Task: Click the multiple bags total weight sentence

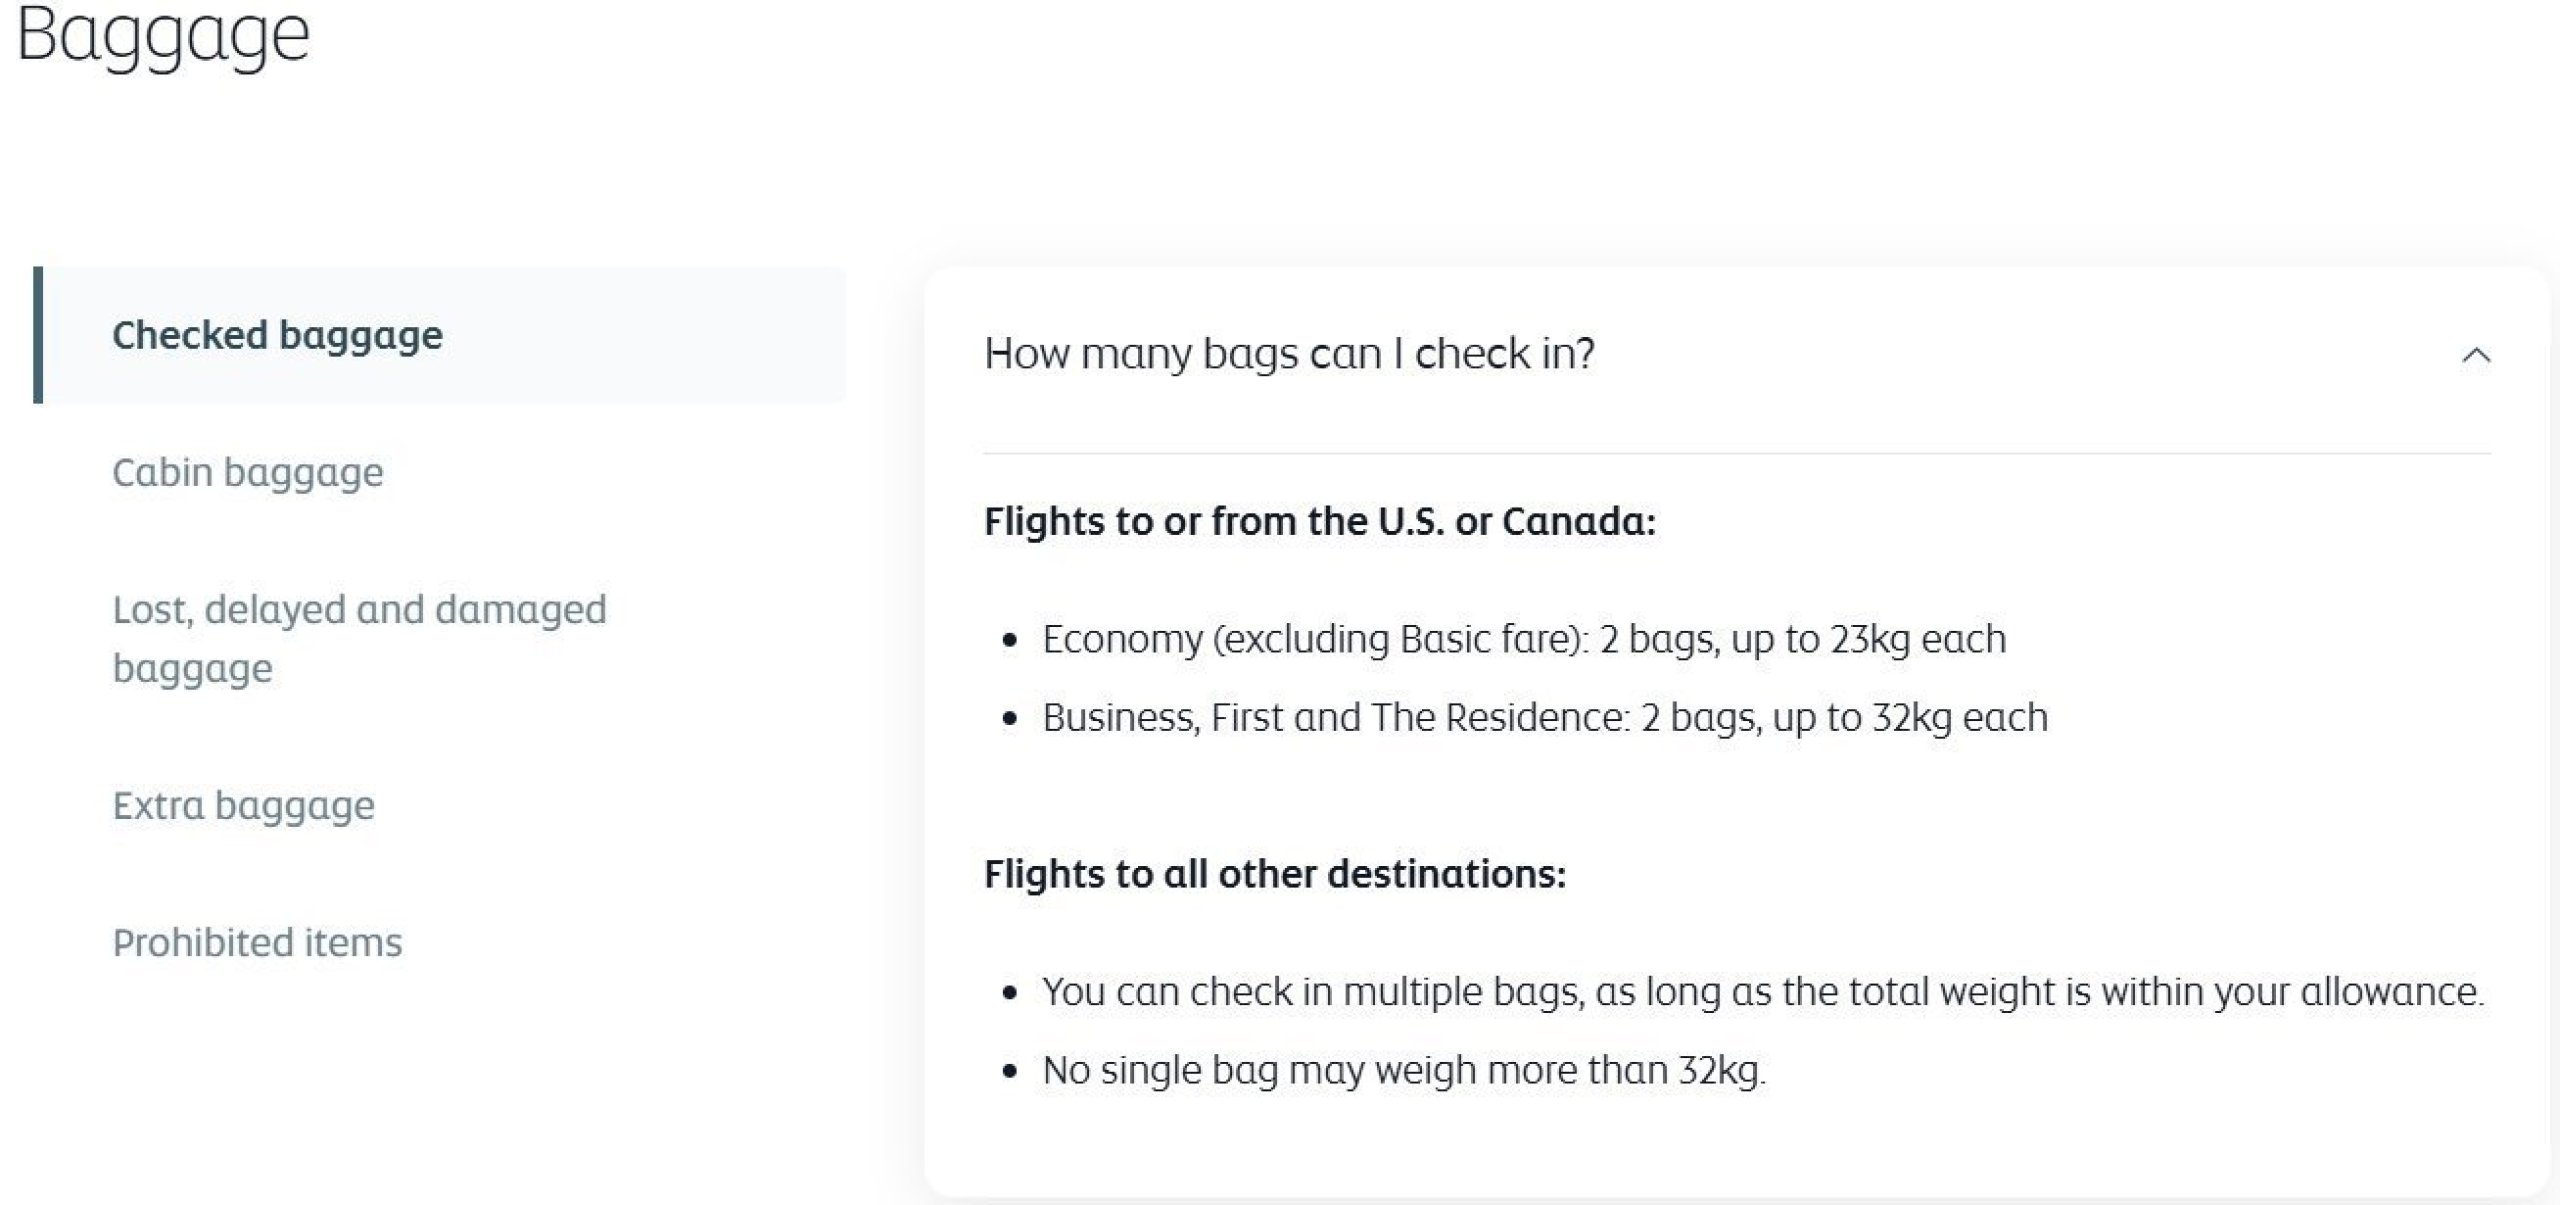Action: tap(1762, 992)
